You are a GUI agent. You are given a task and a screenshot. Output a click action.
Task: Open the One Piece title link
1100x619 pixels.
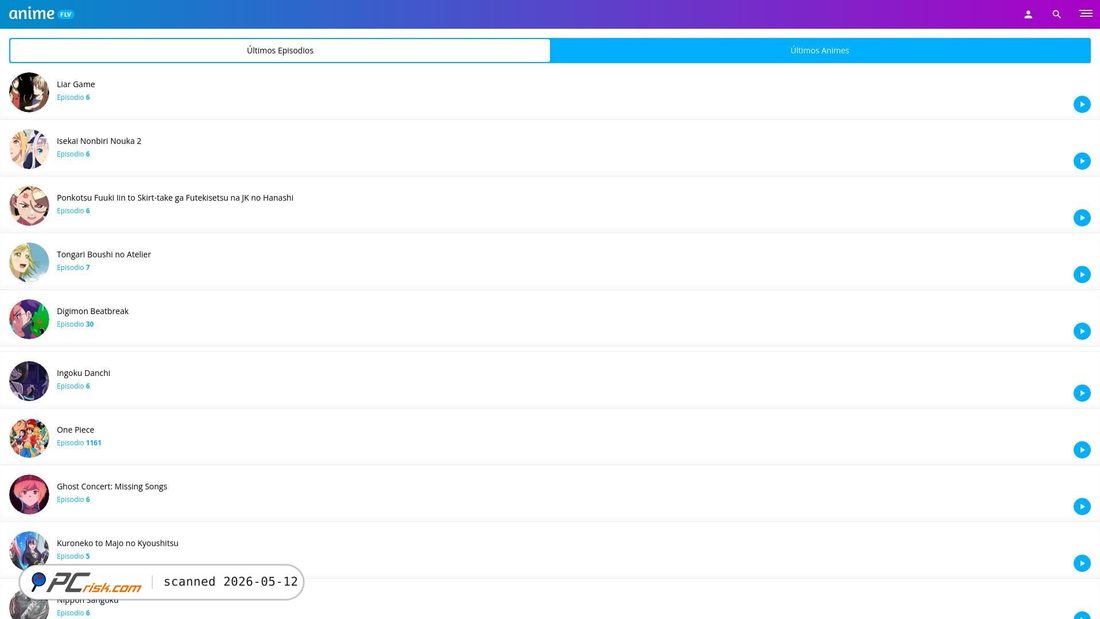75,430
